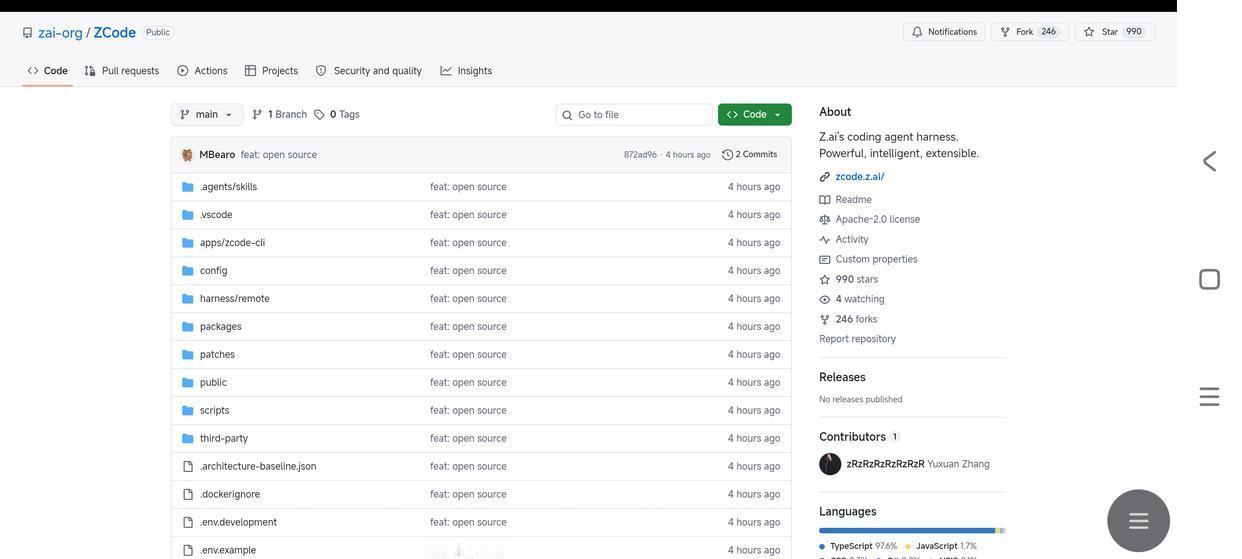Screen dimensions: 1242x559
Task: Open the apps/zcode-cli folder
Action: 232,243
